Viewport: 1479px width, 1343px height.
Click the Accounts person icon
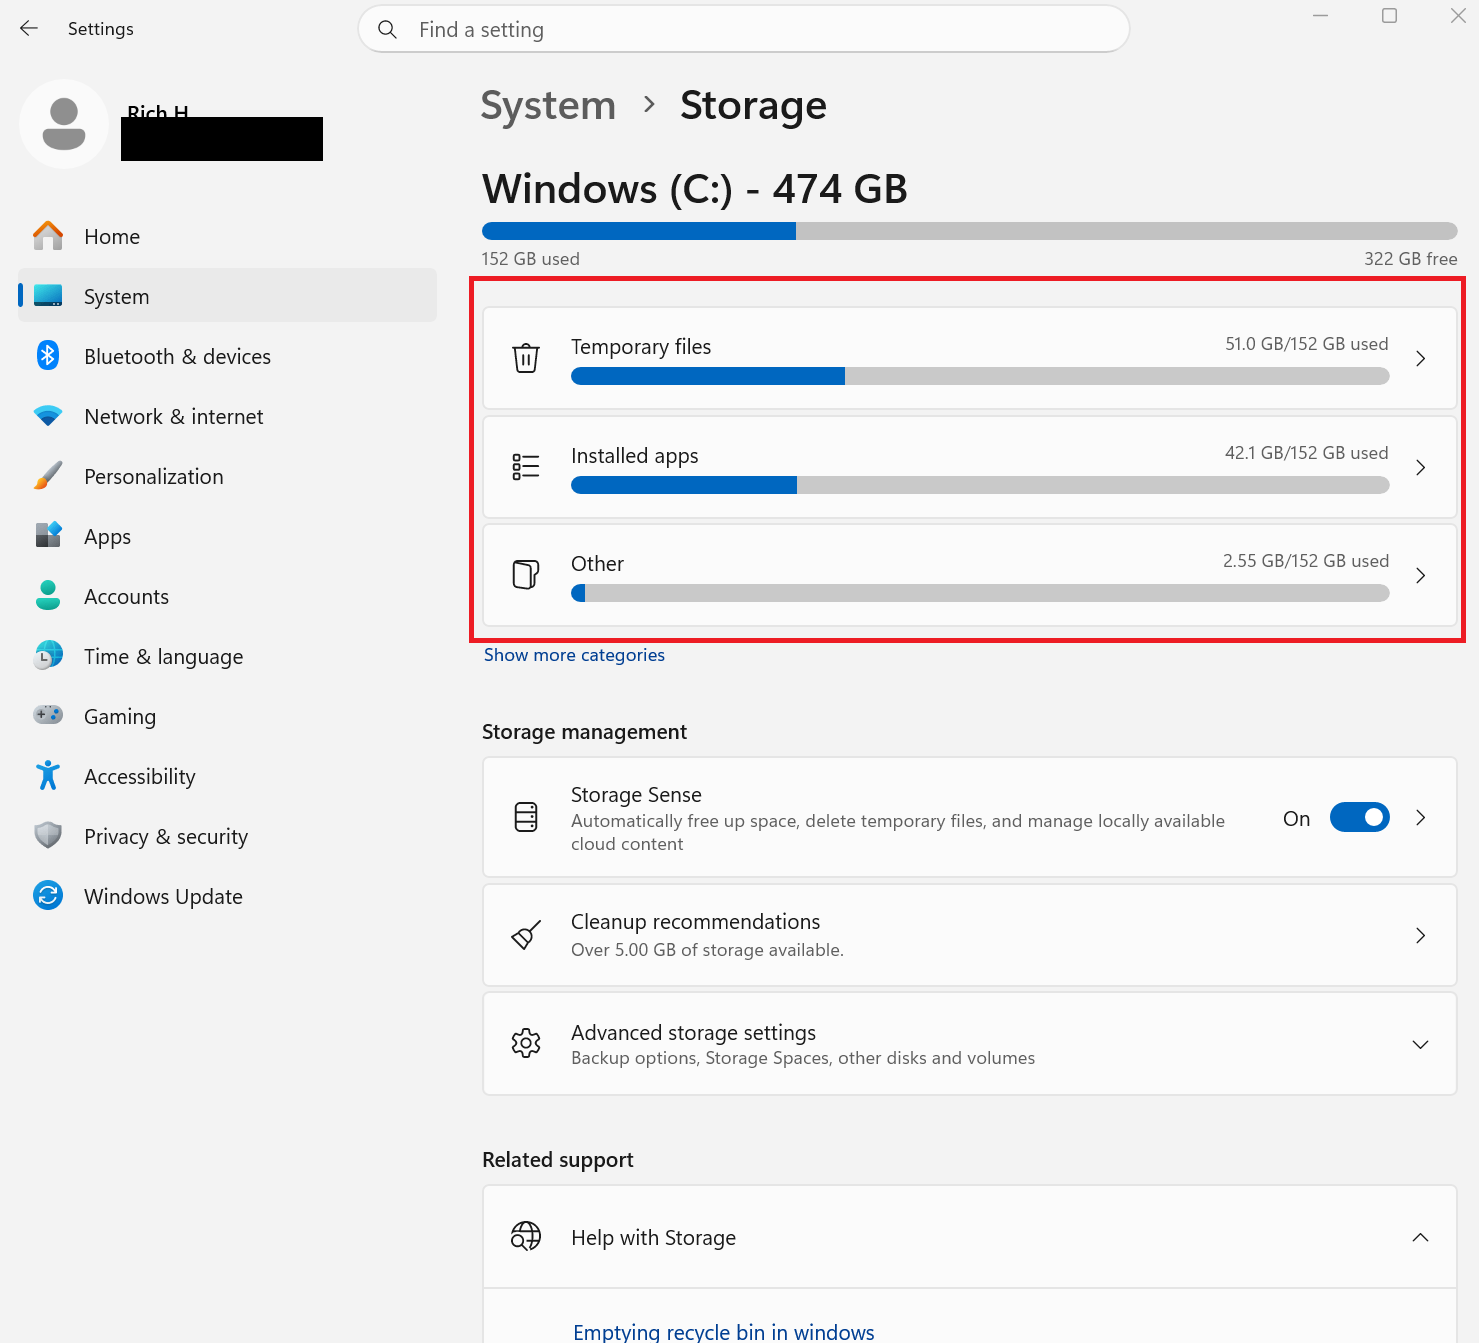click(x=48, y=596)
